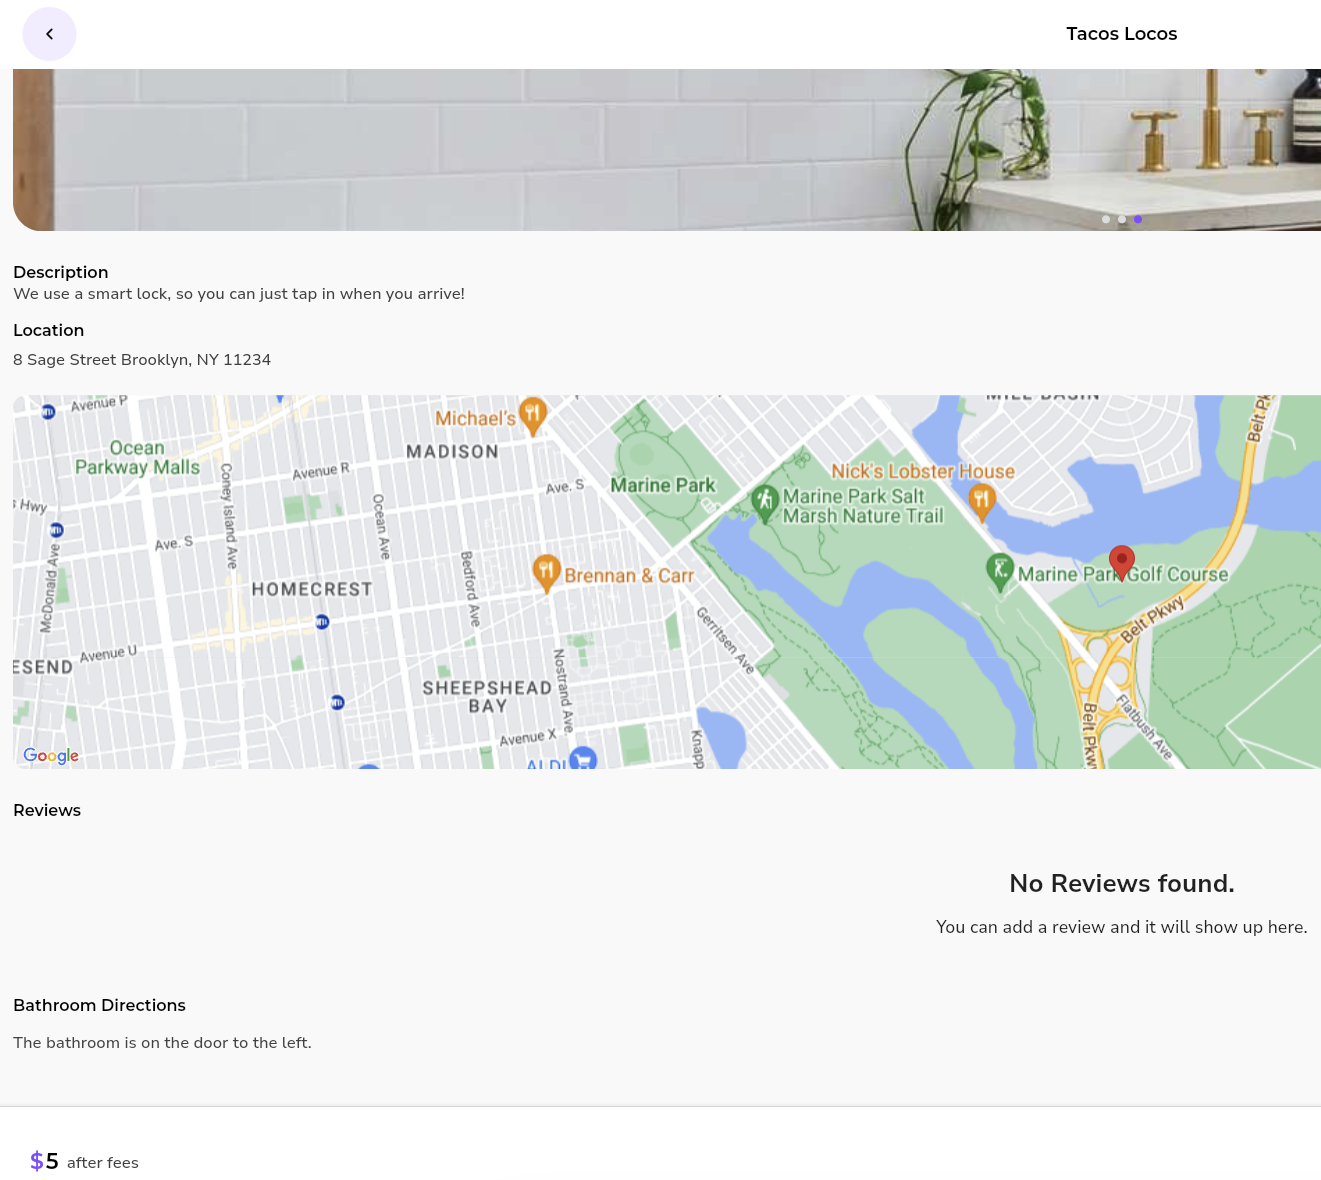Click the back arrow button
The width and height of the screenshot is (1321, 1180).
[x=49, y=34]
